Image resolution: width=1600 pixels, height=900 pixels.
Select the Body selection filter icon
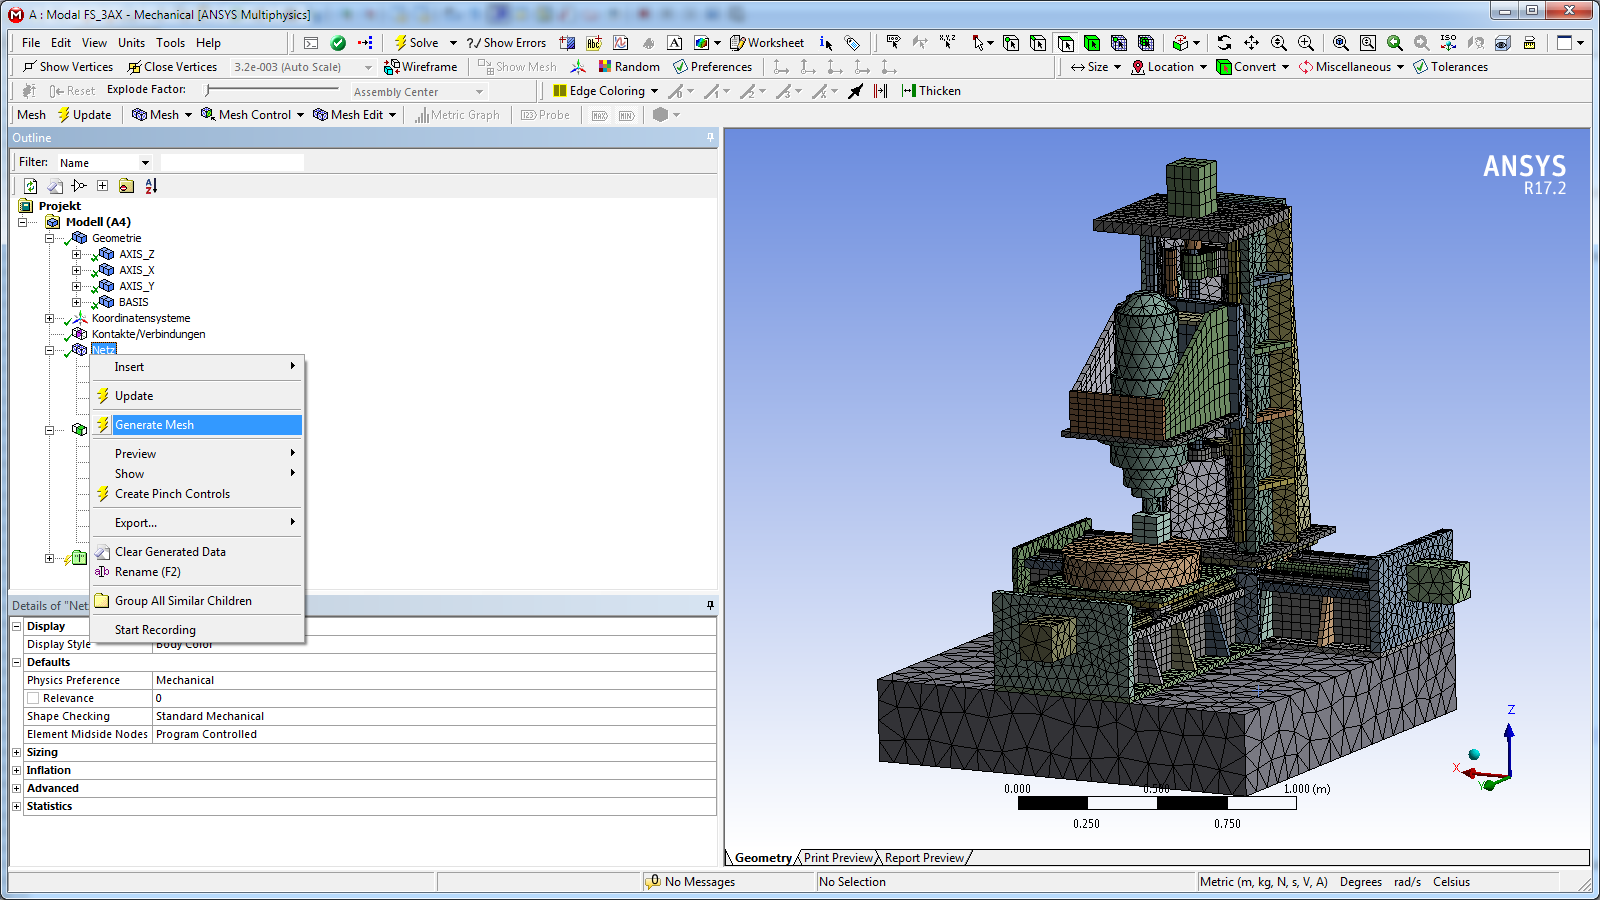pyautogui.click(x=1092, y=43)
